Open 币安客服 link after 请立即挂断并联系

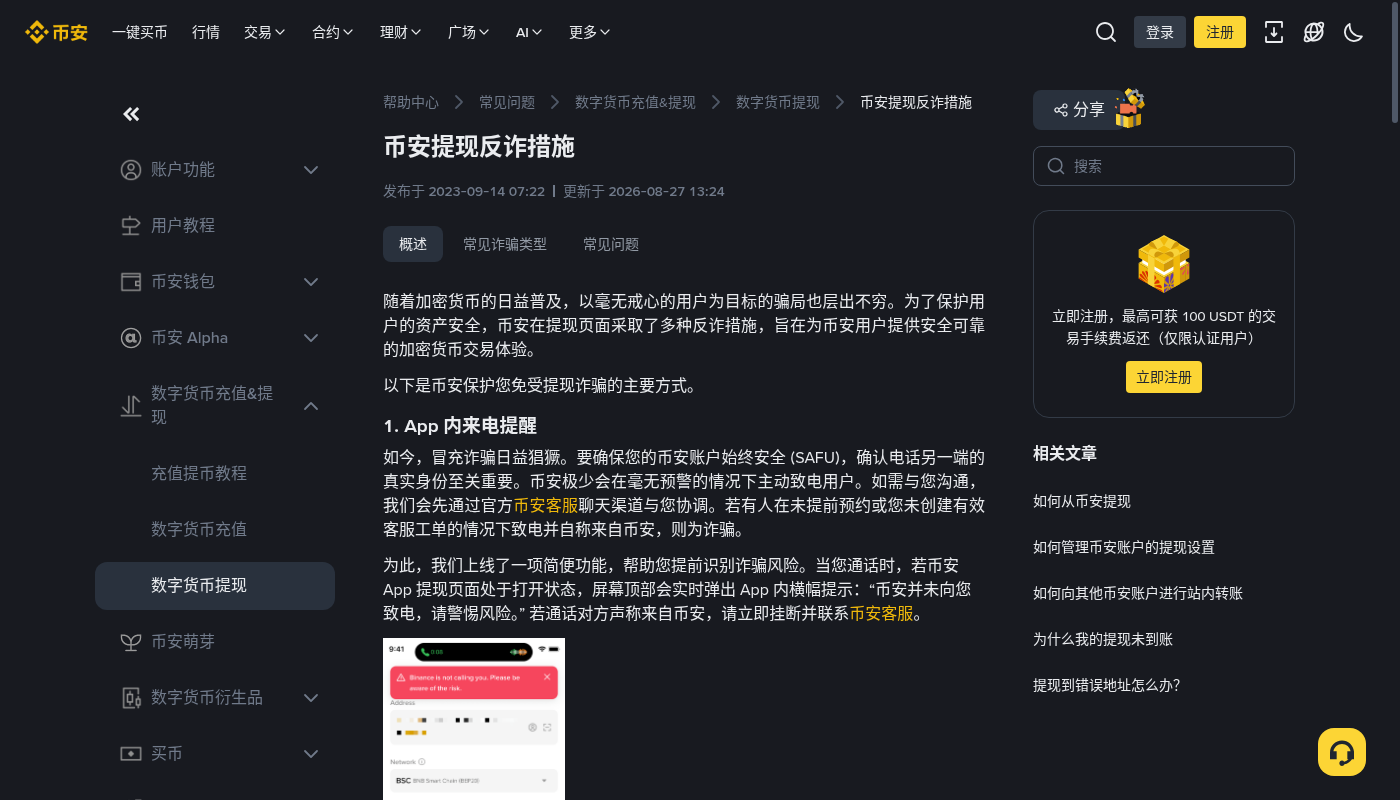[882, 613]
